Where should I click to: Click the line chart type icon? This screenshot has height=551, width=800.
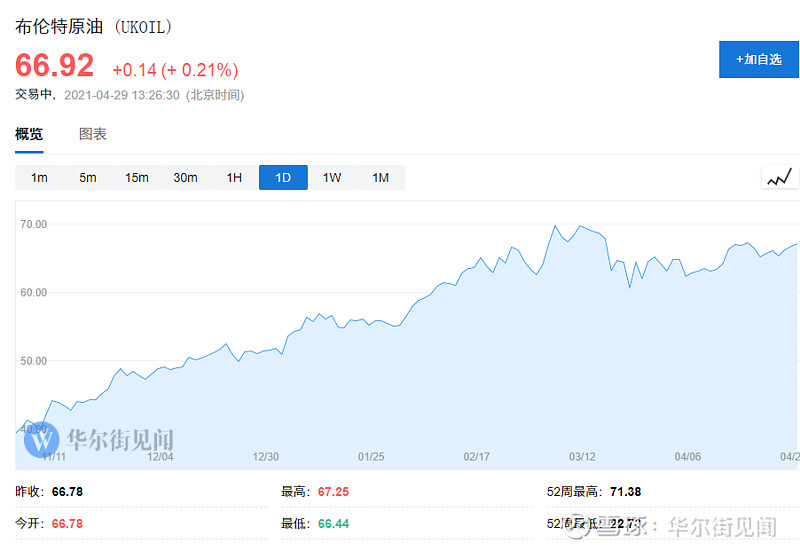[779, 178]
